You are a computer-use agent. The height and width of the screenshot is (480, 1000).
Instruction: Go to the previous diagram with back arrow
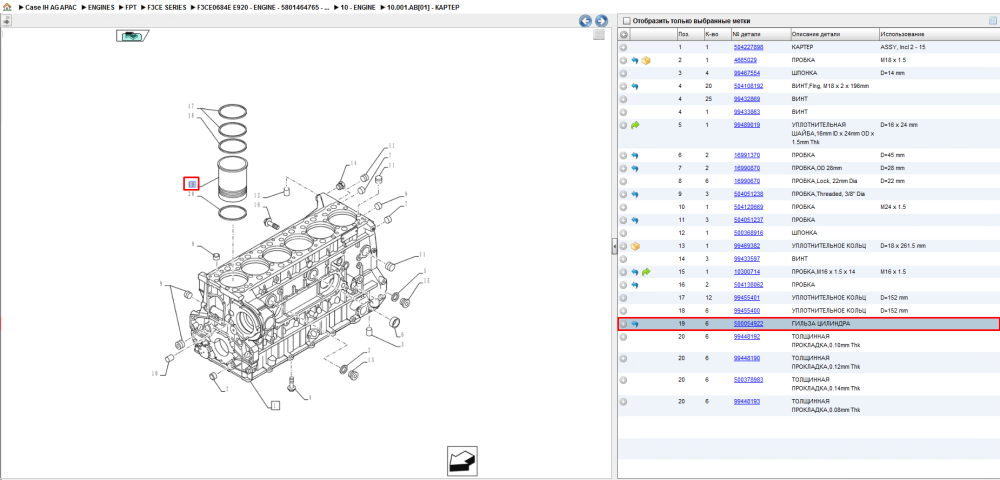585,21
